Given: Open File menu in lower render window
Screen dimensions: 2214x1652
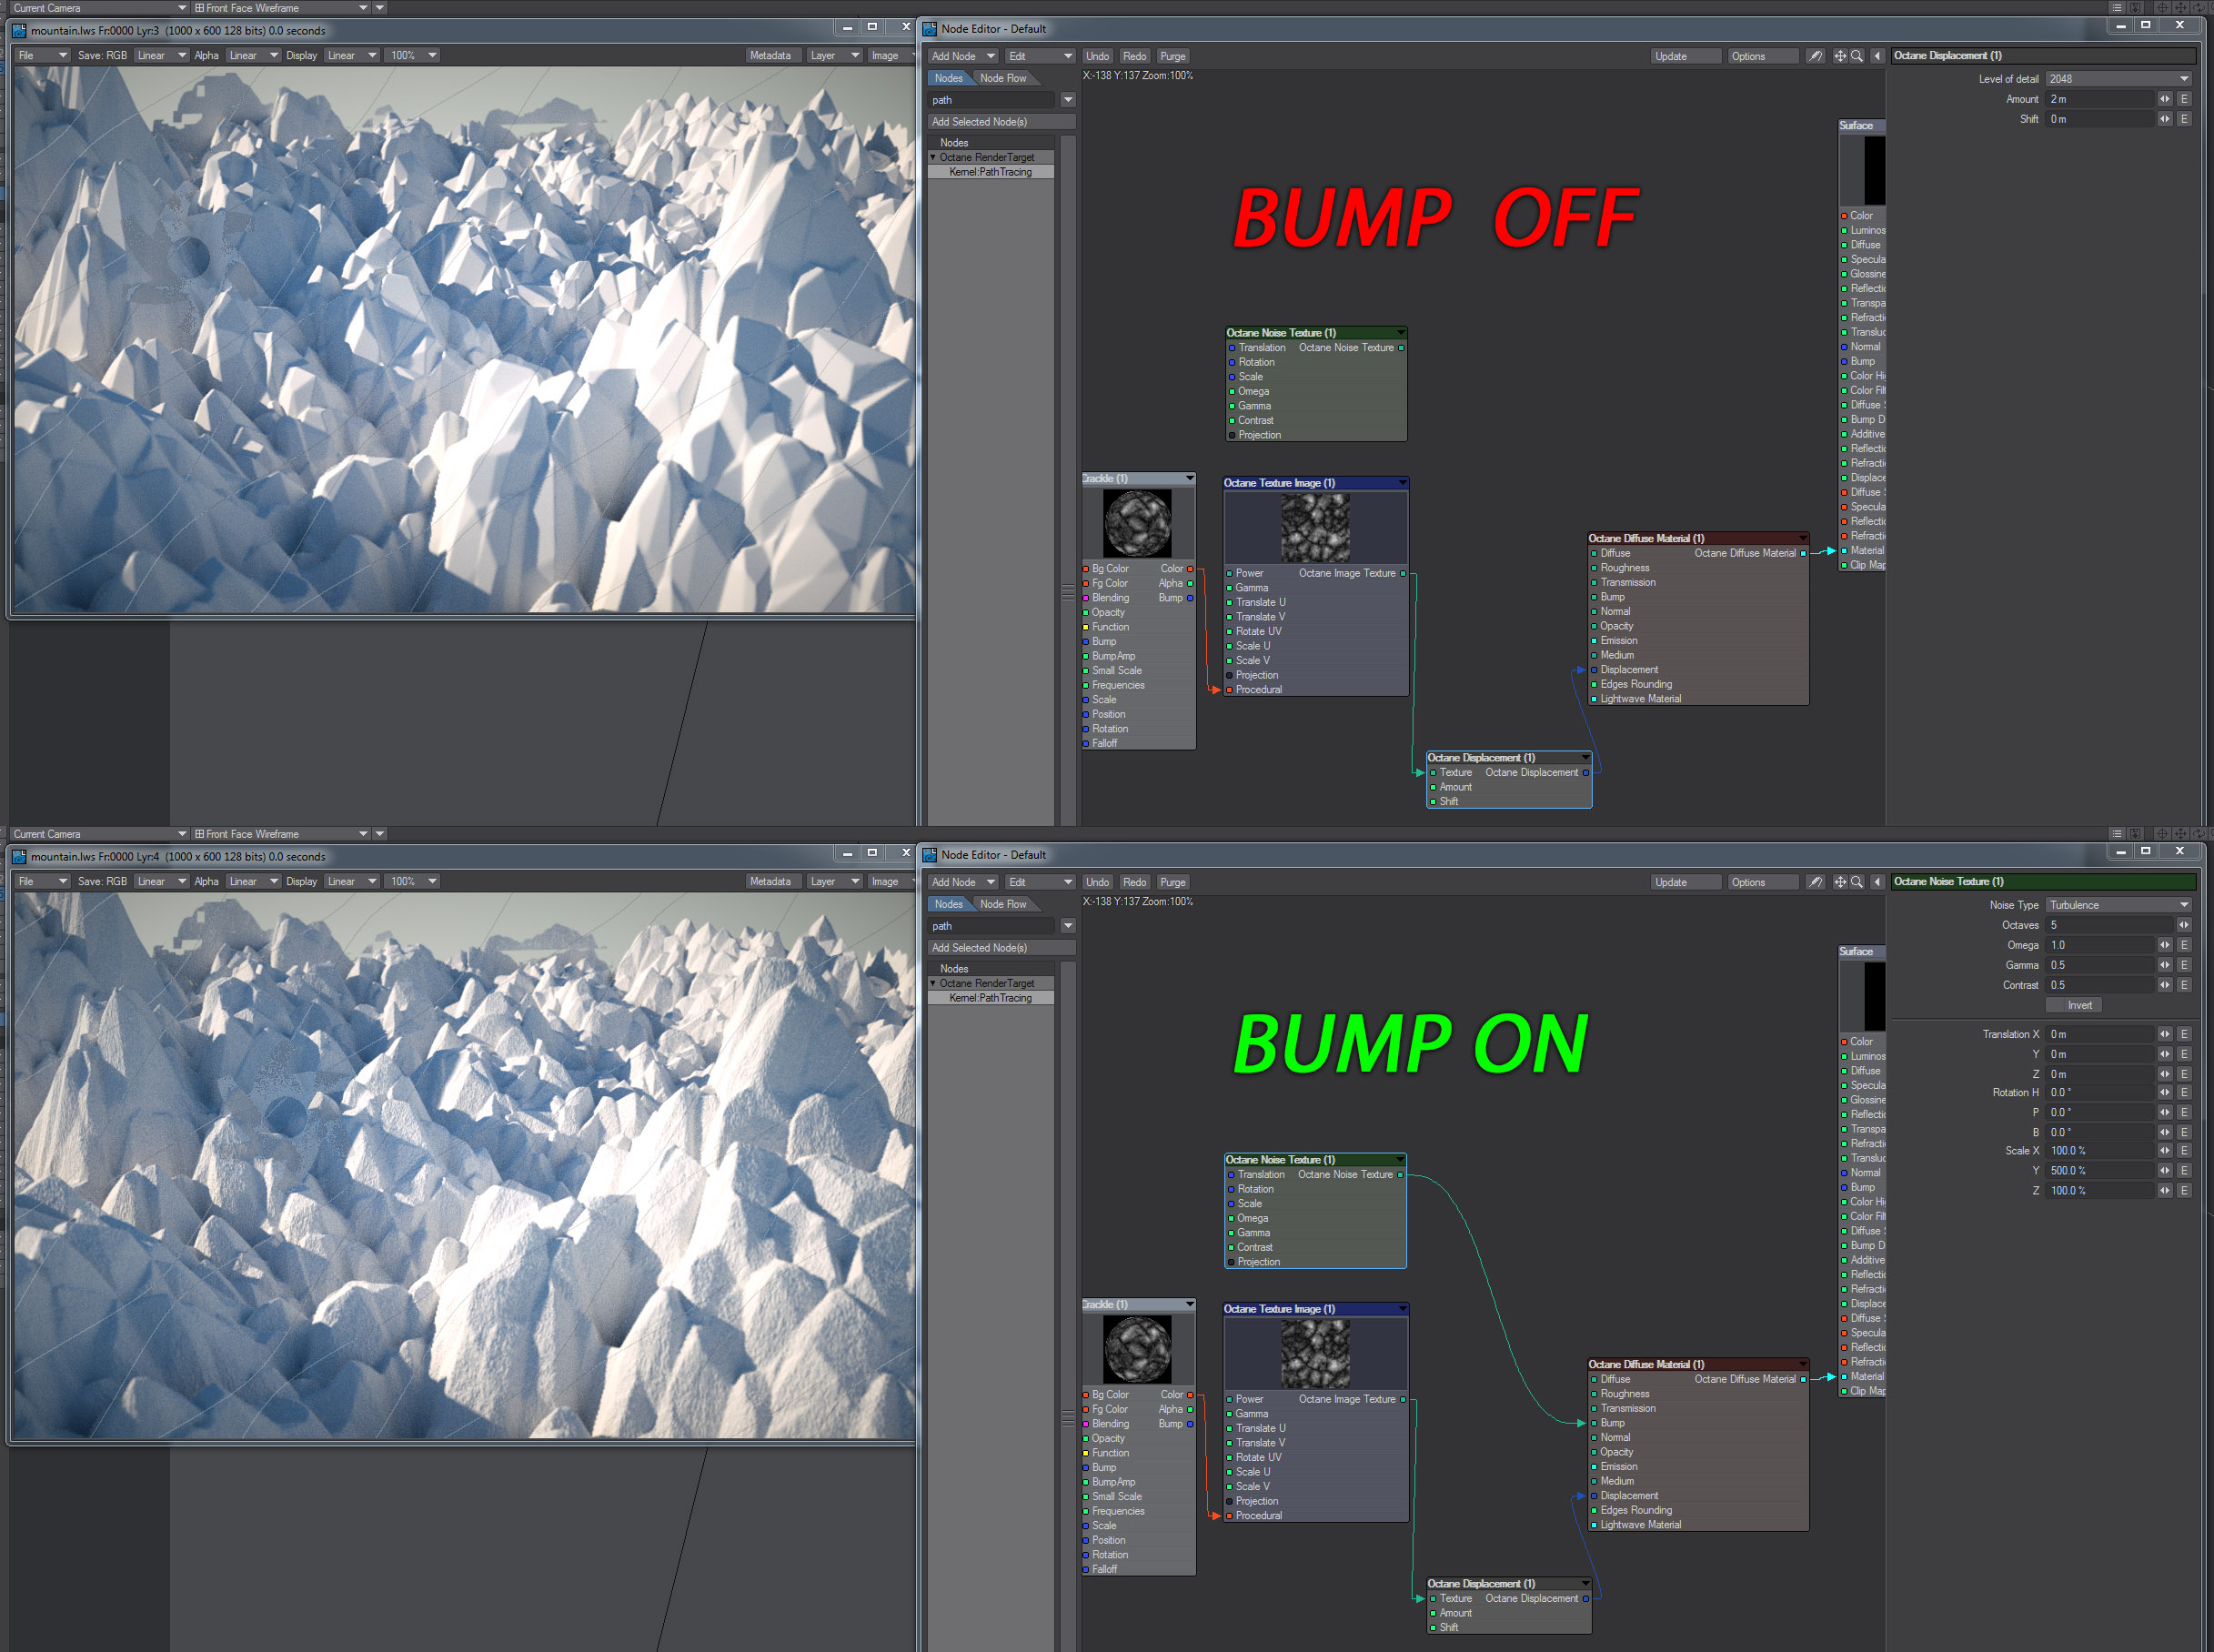Looking at the screenshot, I should (x=42, y=881).
